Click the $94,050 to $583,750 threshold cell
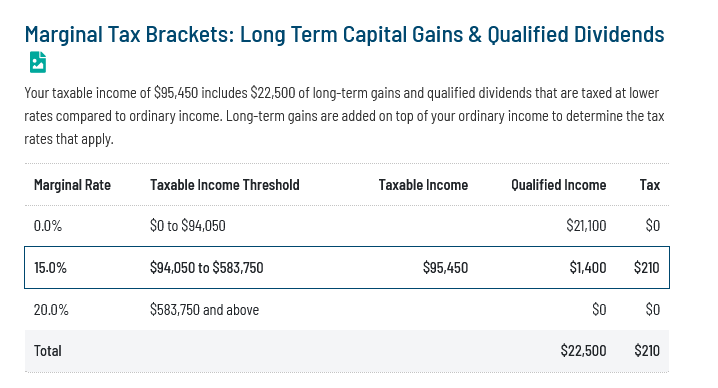This screenshot has height=388, width=718. (207, 268)
